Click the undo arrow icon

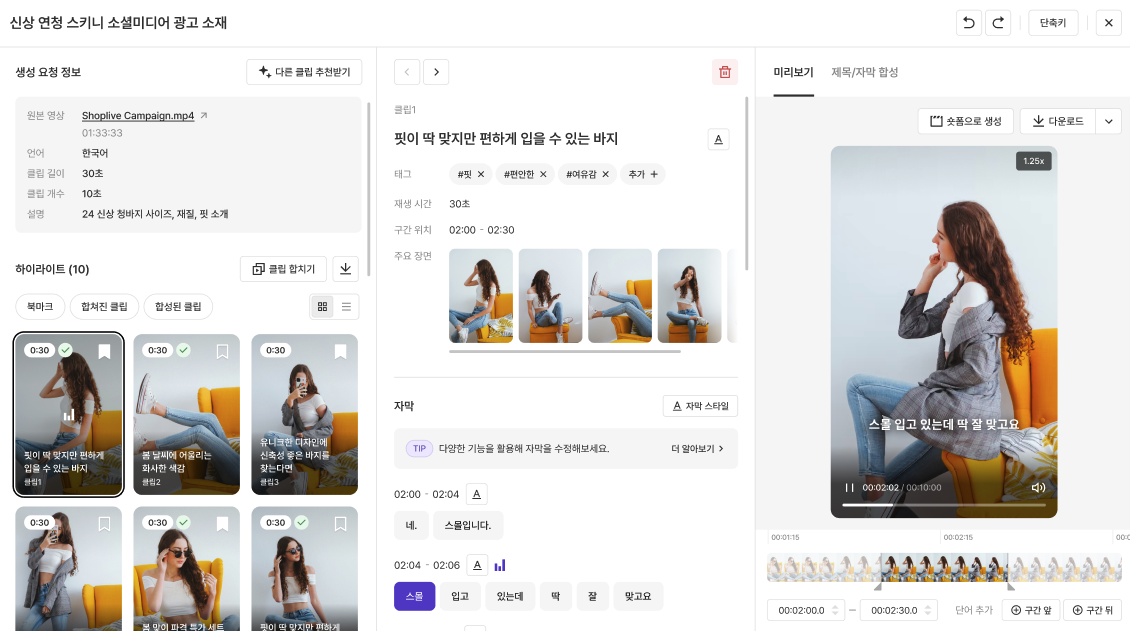[968, 23]
